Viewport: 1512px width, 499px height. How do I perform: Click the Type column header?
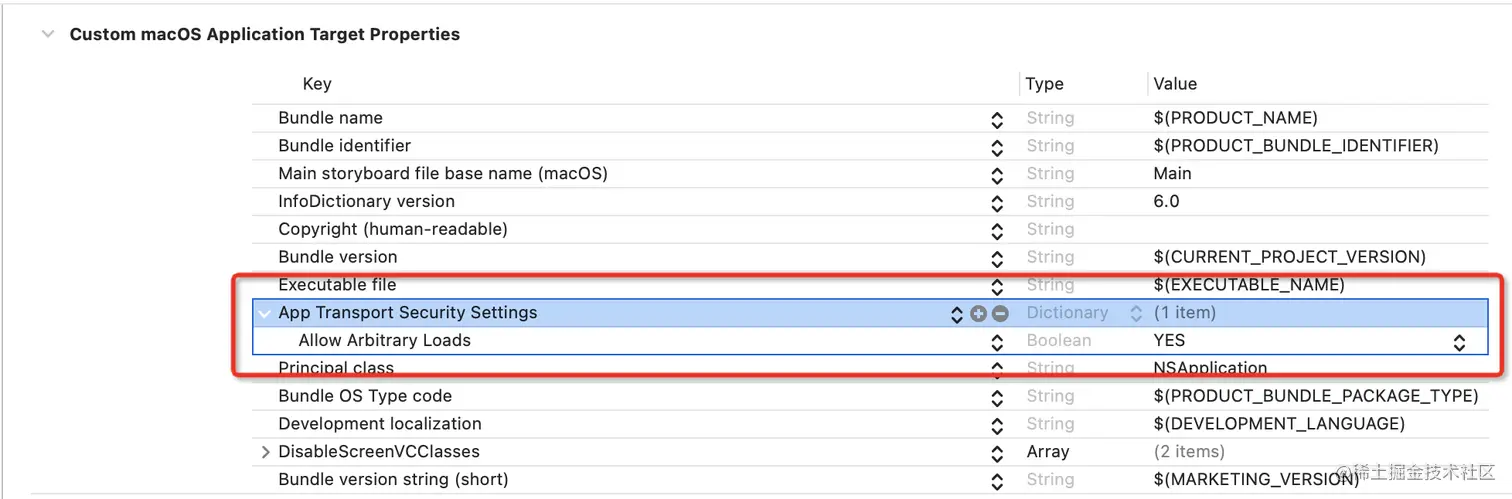[1044, 84]
